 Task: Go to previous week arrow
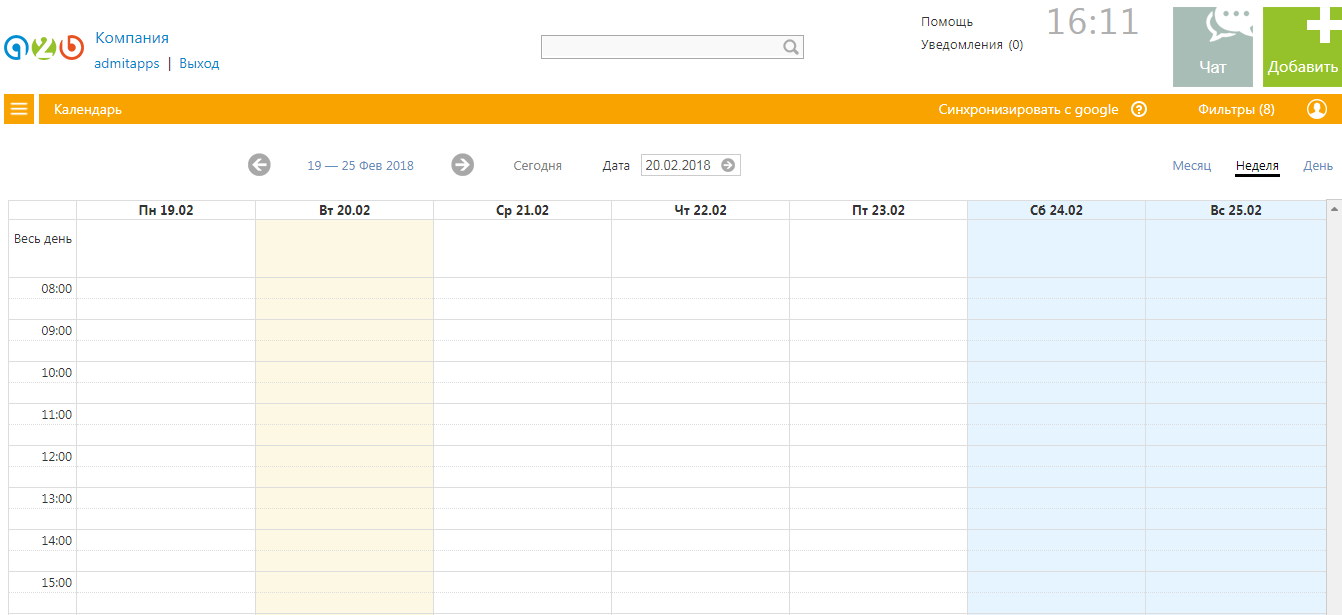coord(259,165)
